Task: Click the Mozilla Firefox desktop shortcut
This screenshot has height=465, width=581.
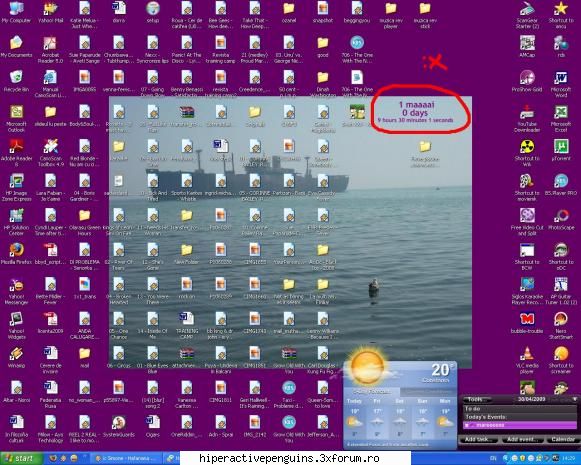Action: 16,253
